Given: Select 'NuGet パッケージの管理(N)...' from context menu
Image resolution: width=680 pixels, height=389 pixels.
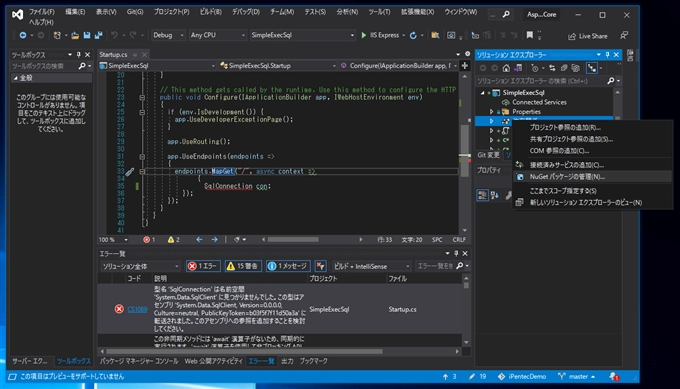Looking at the screenshot, I should coord(592,177).
